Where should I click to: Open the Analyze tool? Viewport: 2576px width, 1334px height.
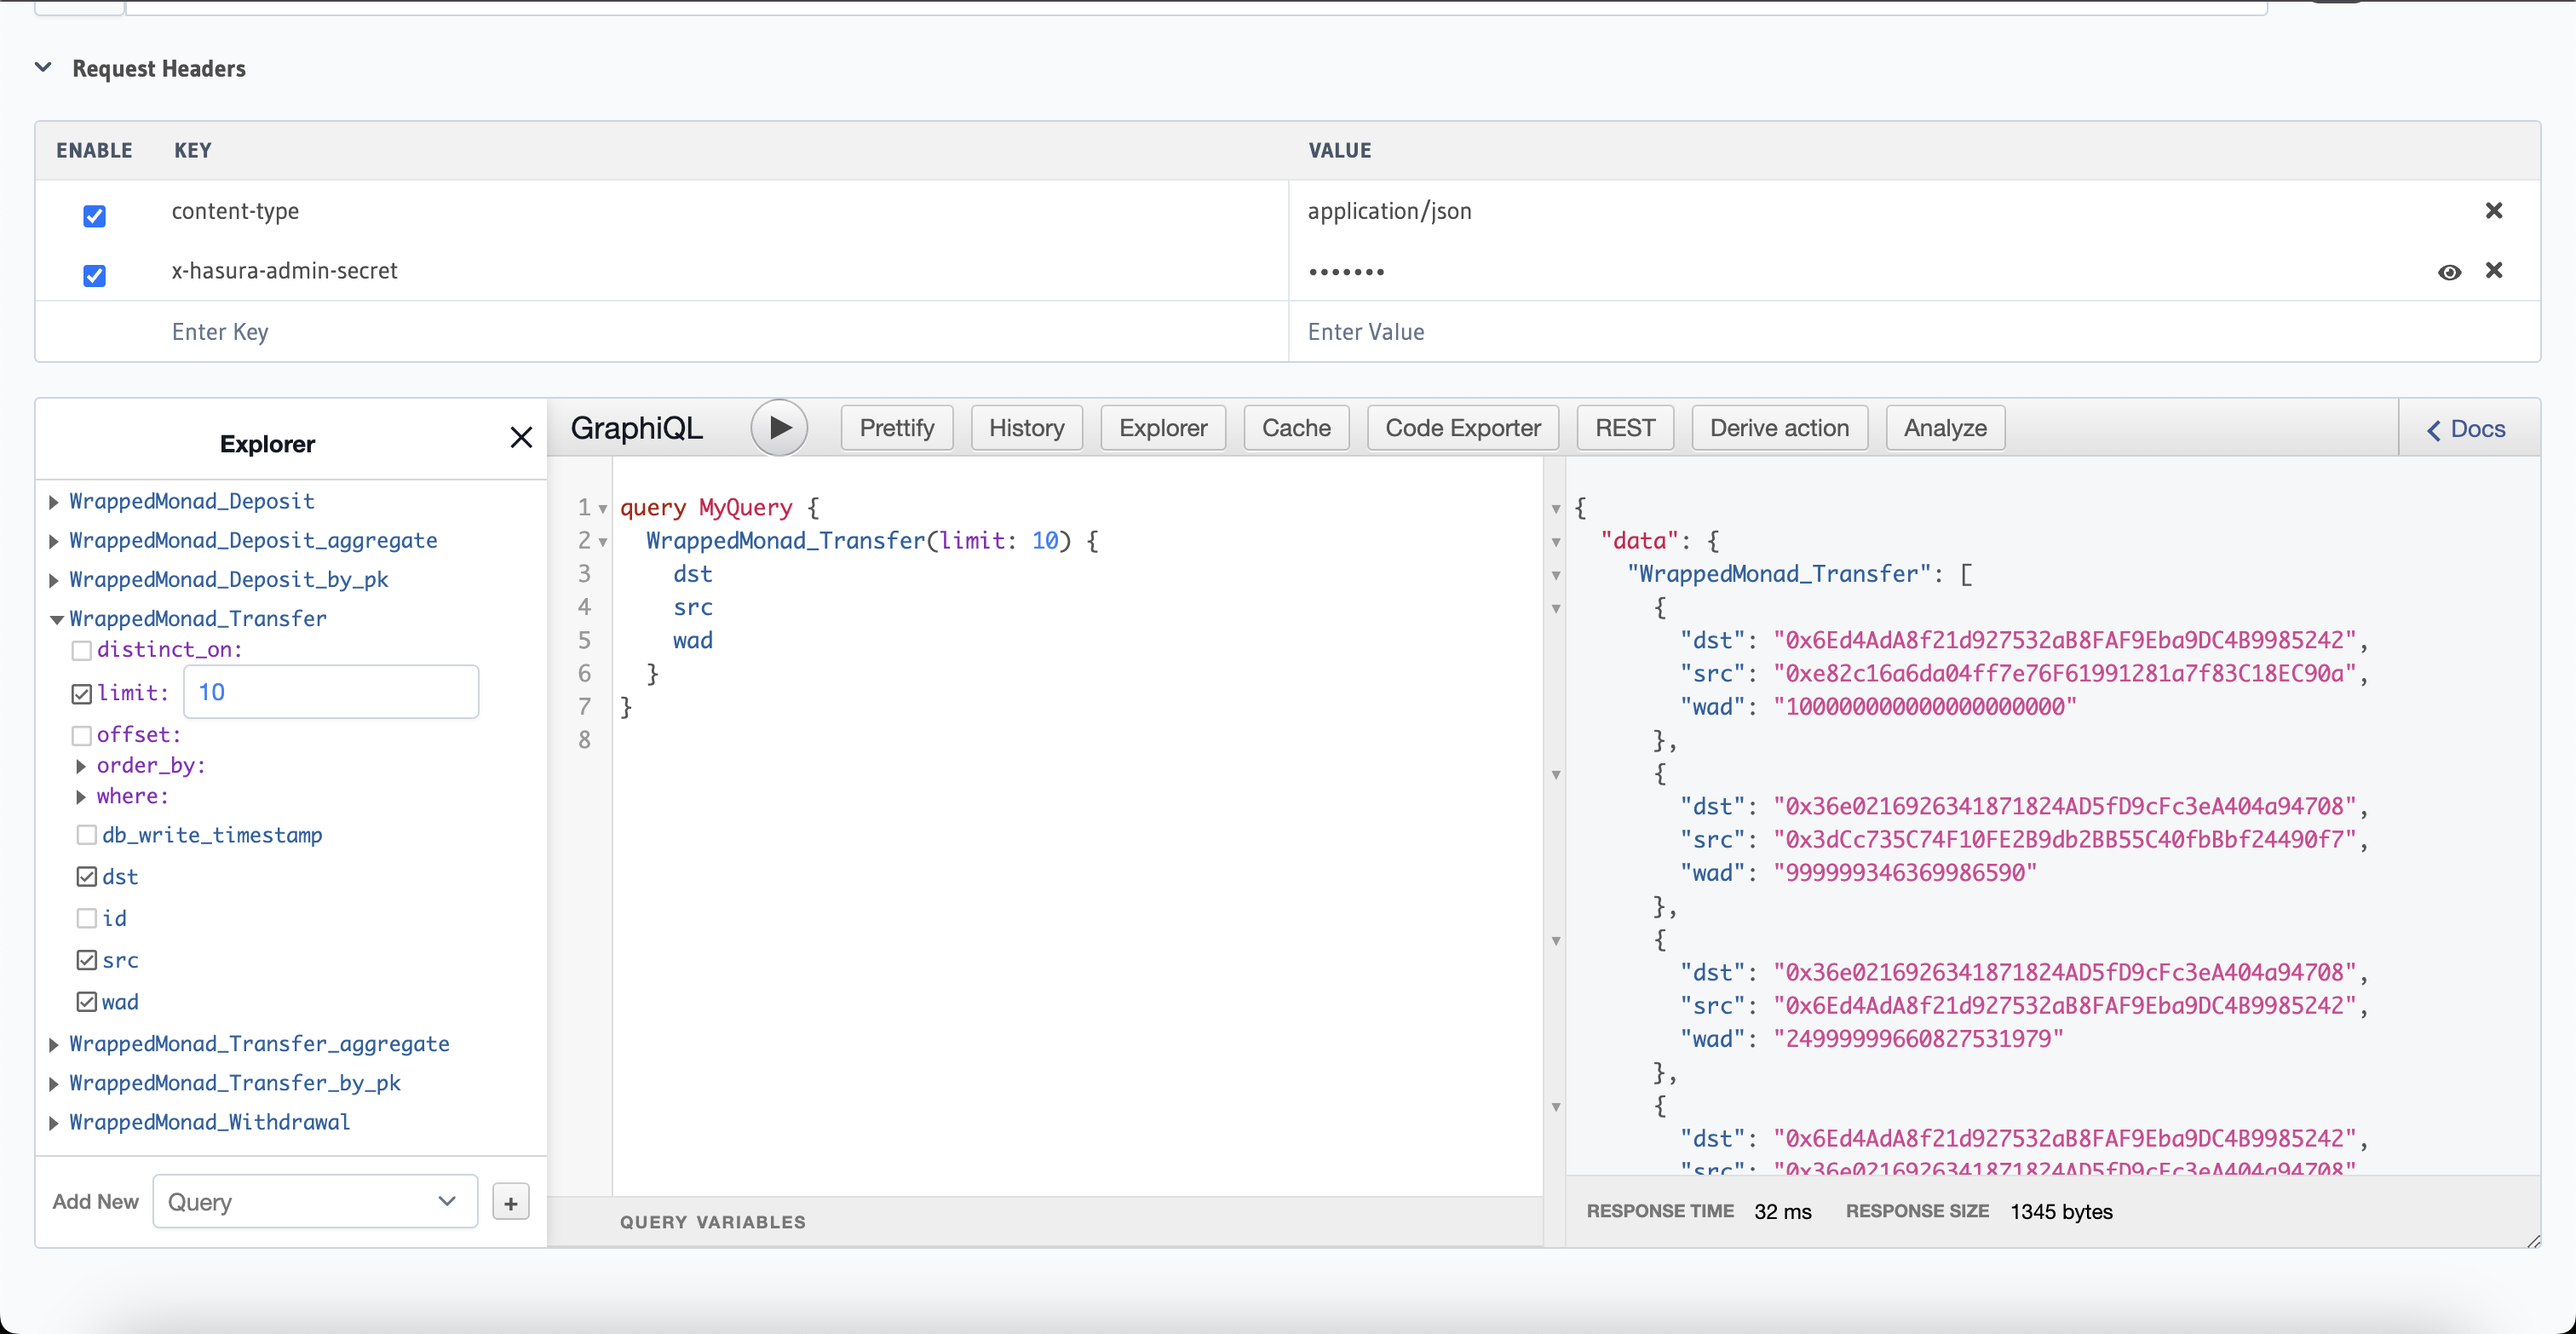1943,427
